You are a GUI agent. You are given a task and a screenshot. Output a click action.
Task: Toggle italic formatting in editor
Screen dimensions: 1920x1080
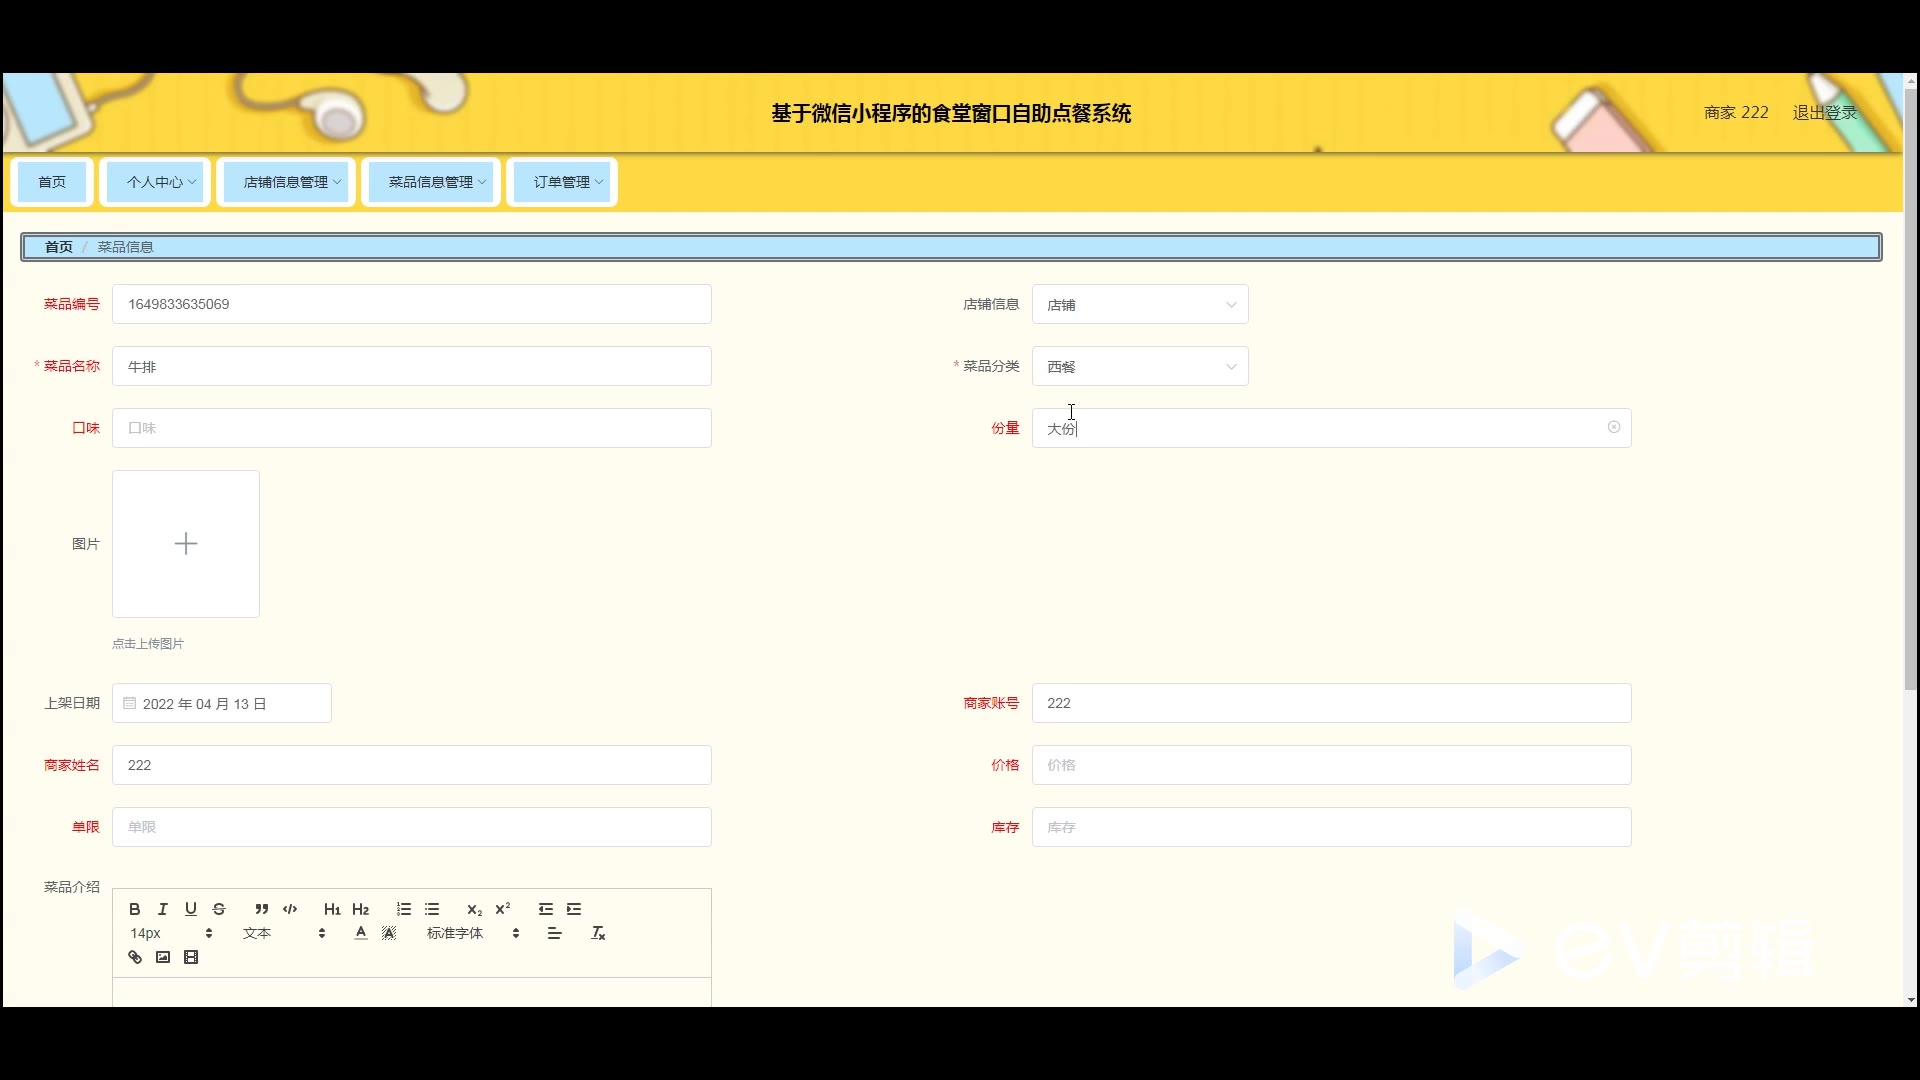pyautogui.click(x=163, y=909)
